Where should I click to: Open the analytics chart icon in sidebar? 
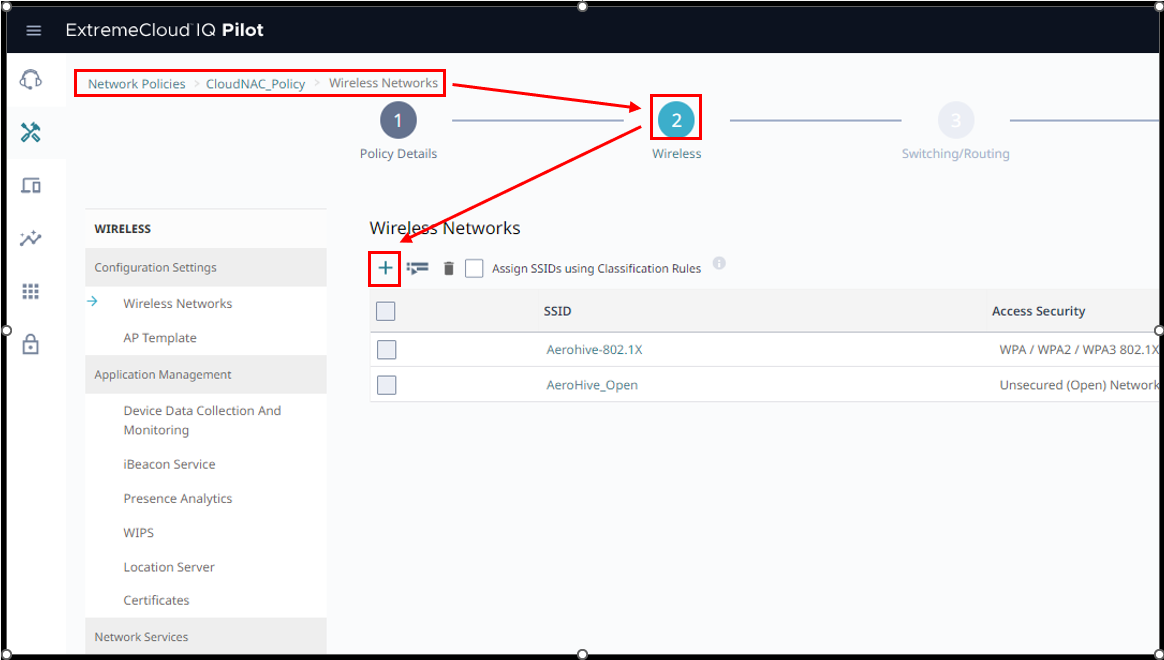[30, 238]
